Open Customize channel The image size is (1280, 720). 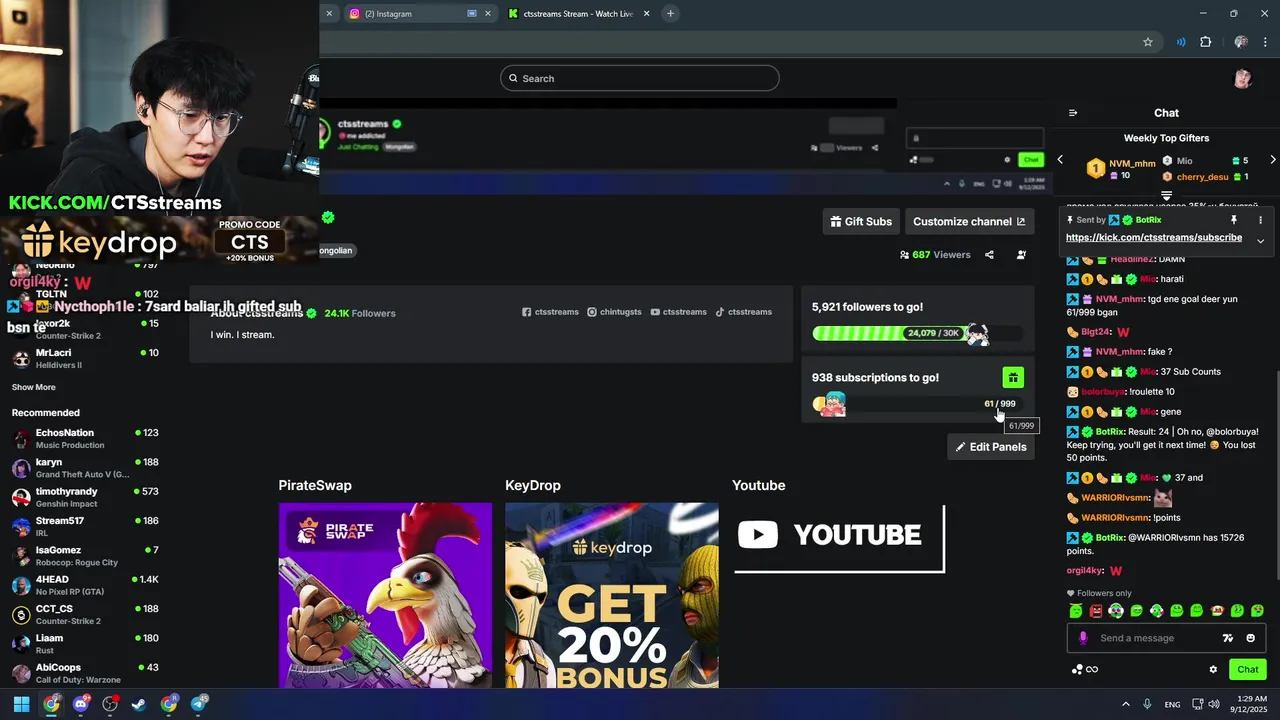[969, 221]
